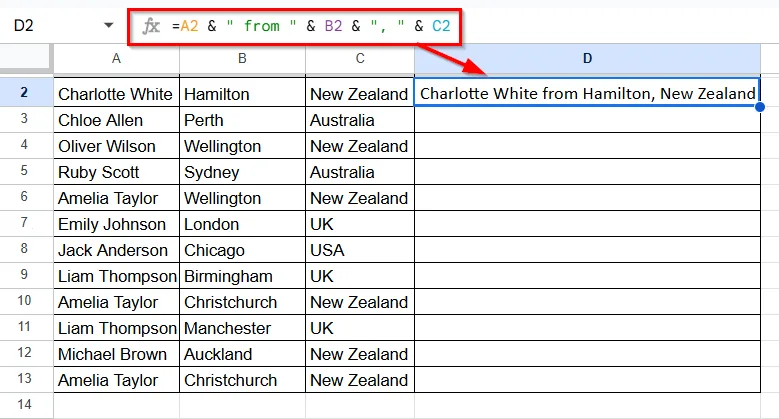Click Amelia Taylor cell in row 13
779x419 pixels.
click(x=116, y=380)
